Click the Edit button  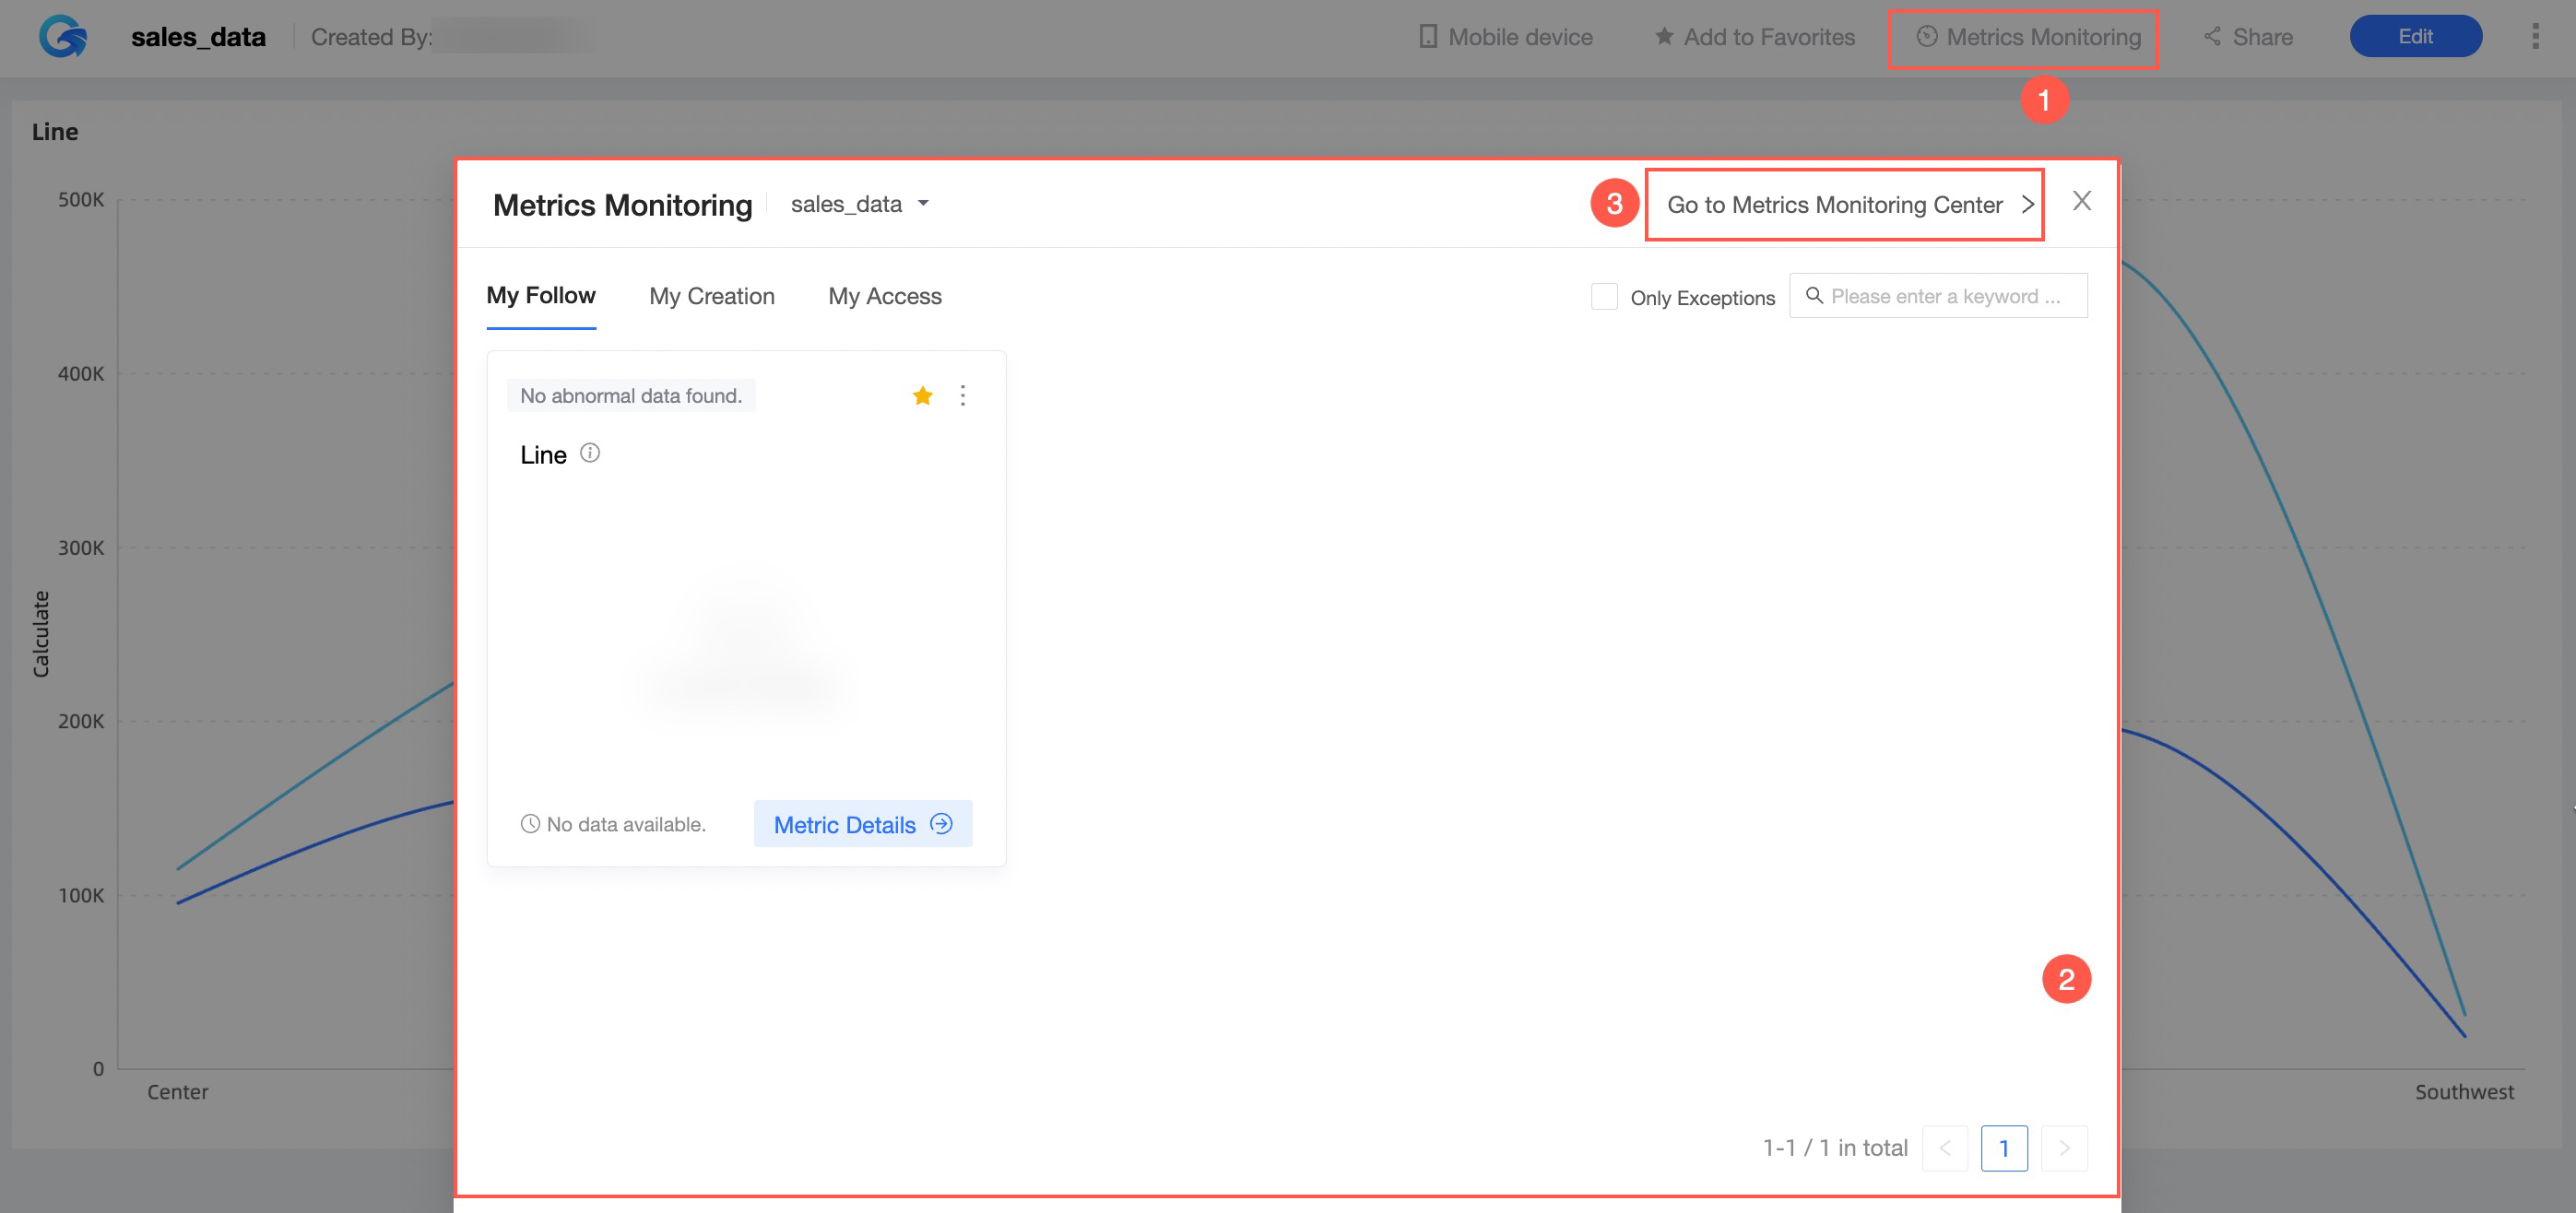(x=2415, y=37)
